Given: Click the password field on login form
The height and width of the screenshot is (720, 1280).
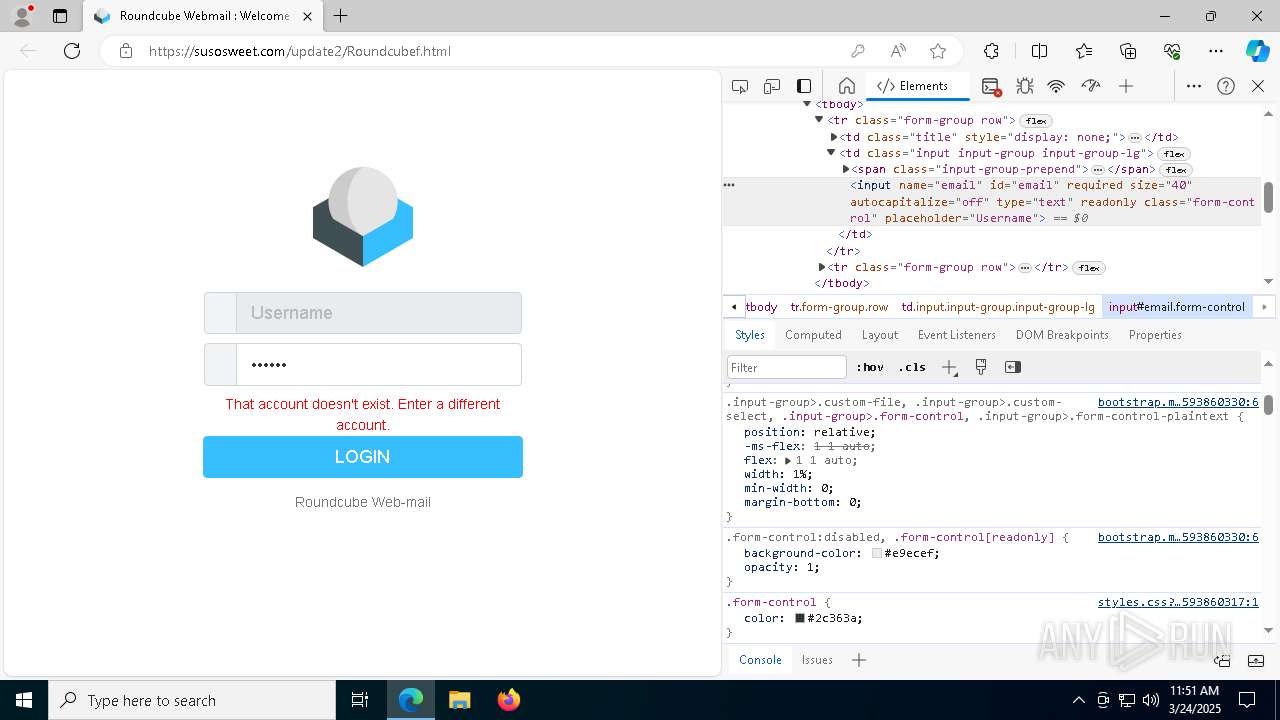Looking at the screenshot, I should 378,365.
